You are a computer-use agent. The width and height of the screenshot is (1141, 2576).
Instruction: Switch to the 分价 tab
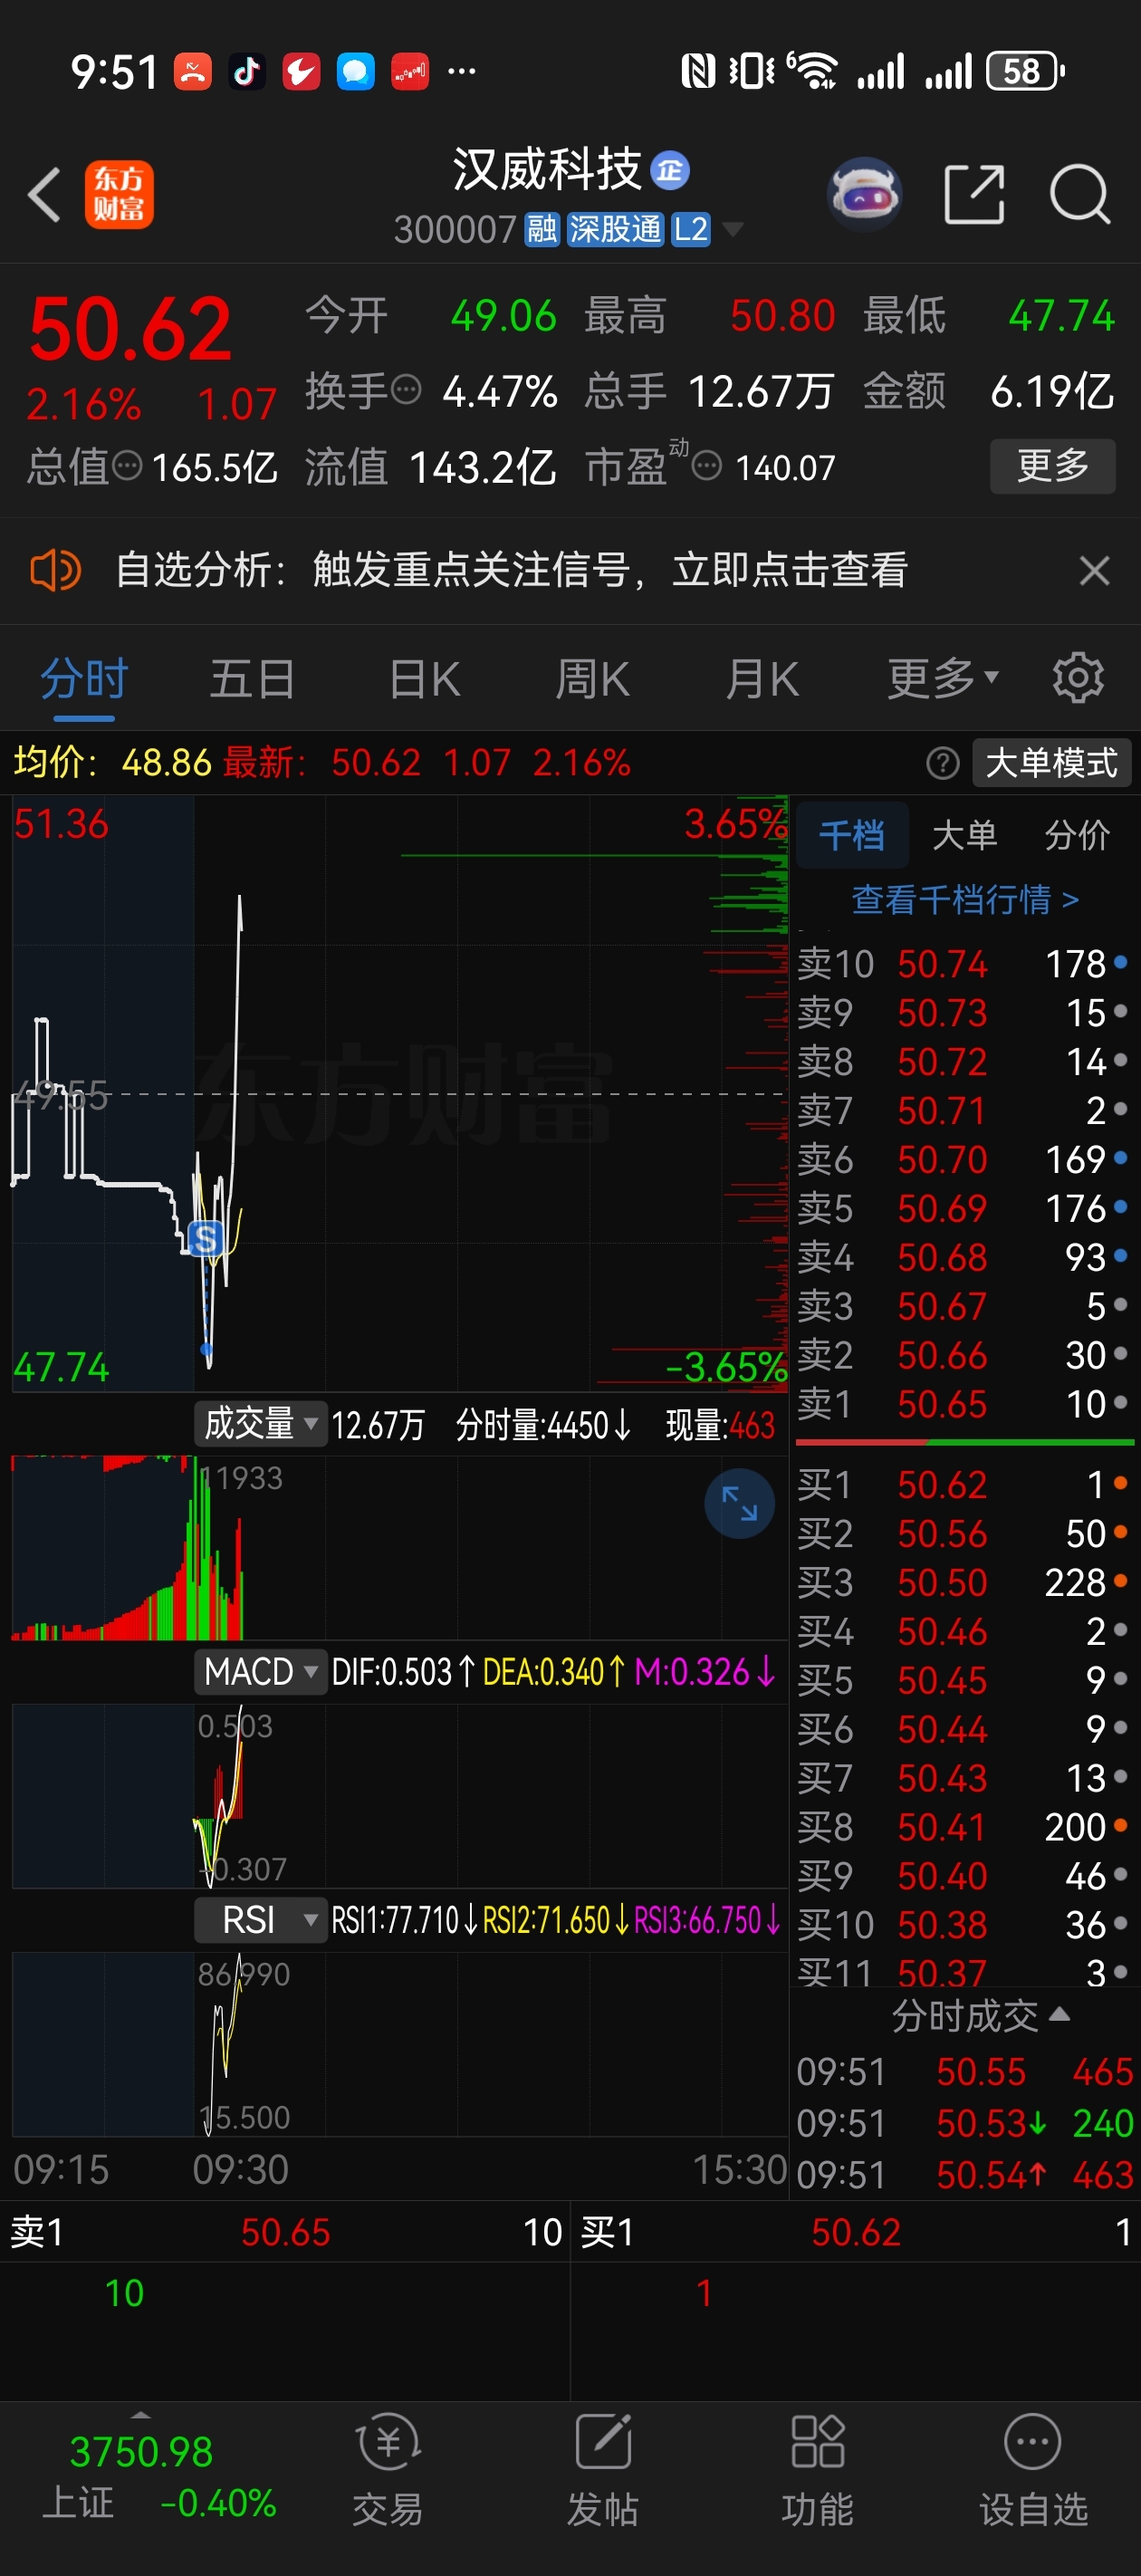1078,835
